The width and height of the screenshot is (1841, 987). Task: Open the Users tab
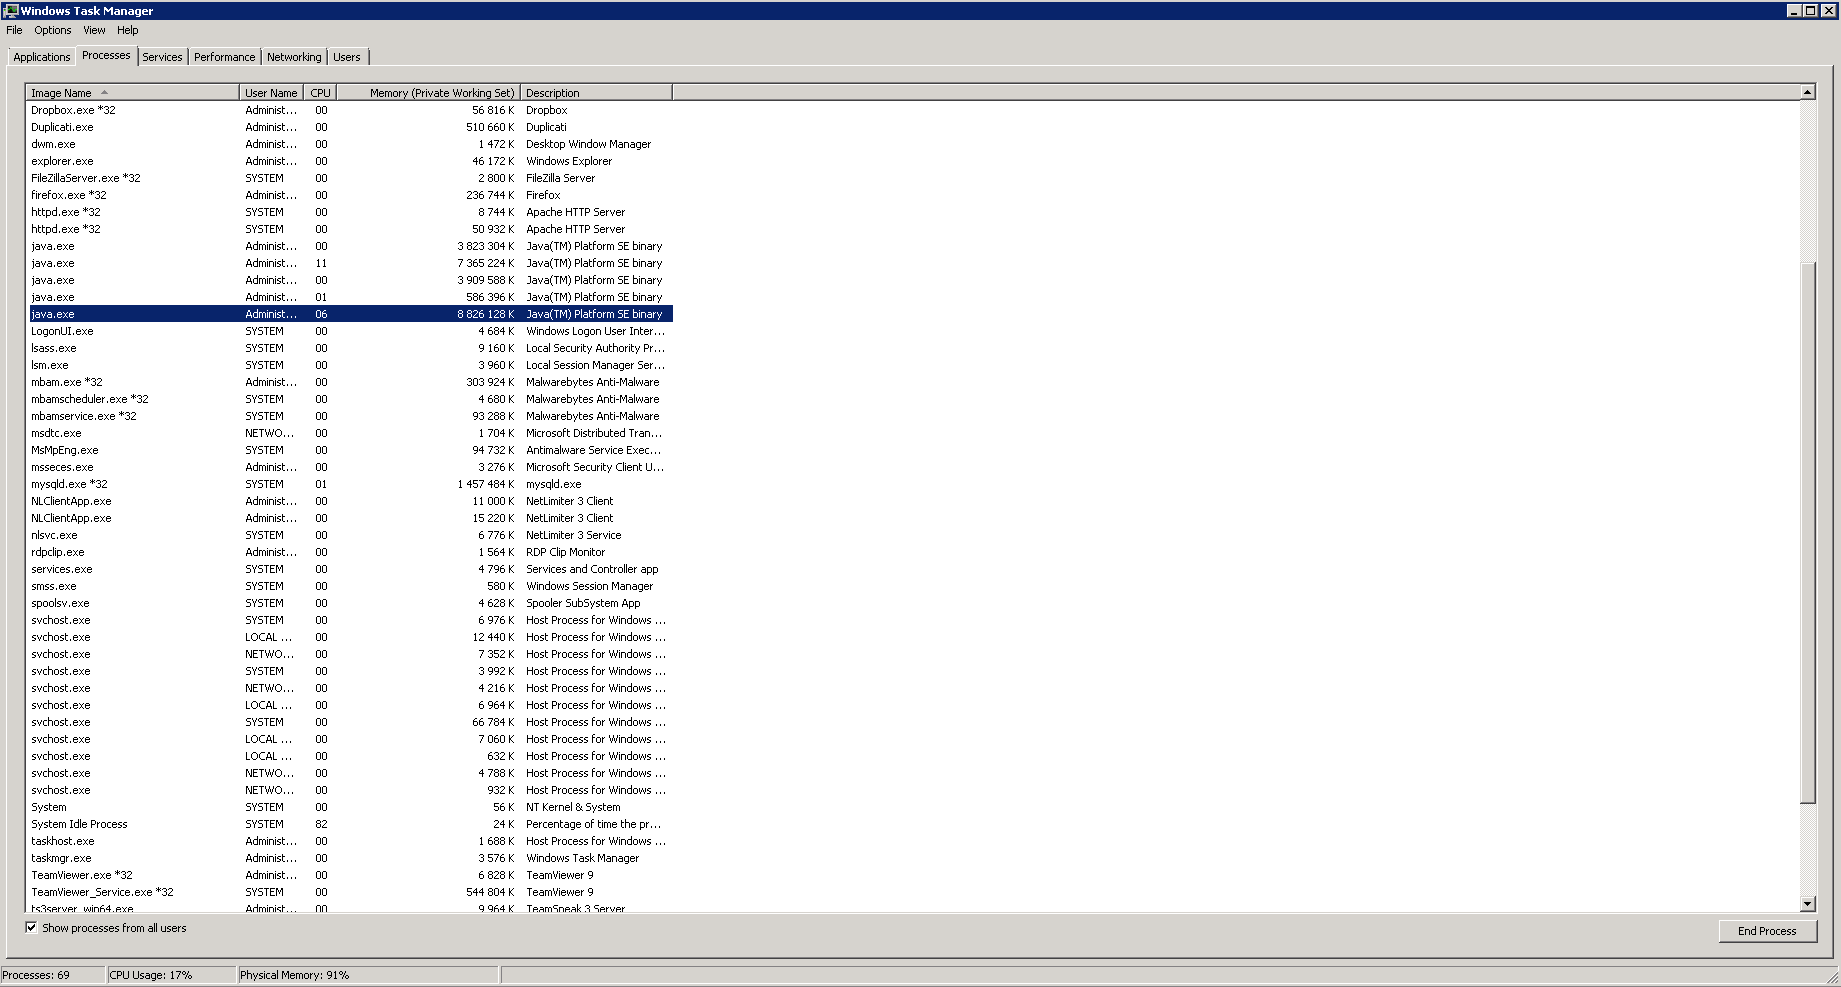tap(347, 56)
